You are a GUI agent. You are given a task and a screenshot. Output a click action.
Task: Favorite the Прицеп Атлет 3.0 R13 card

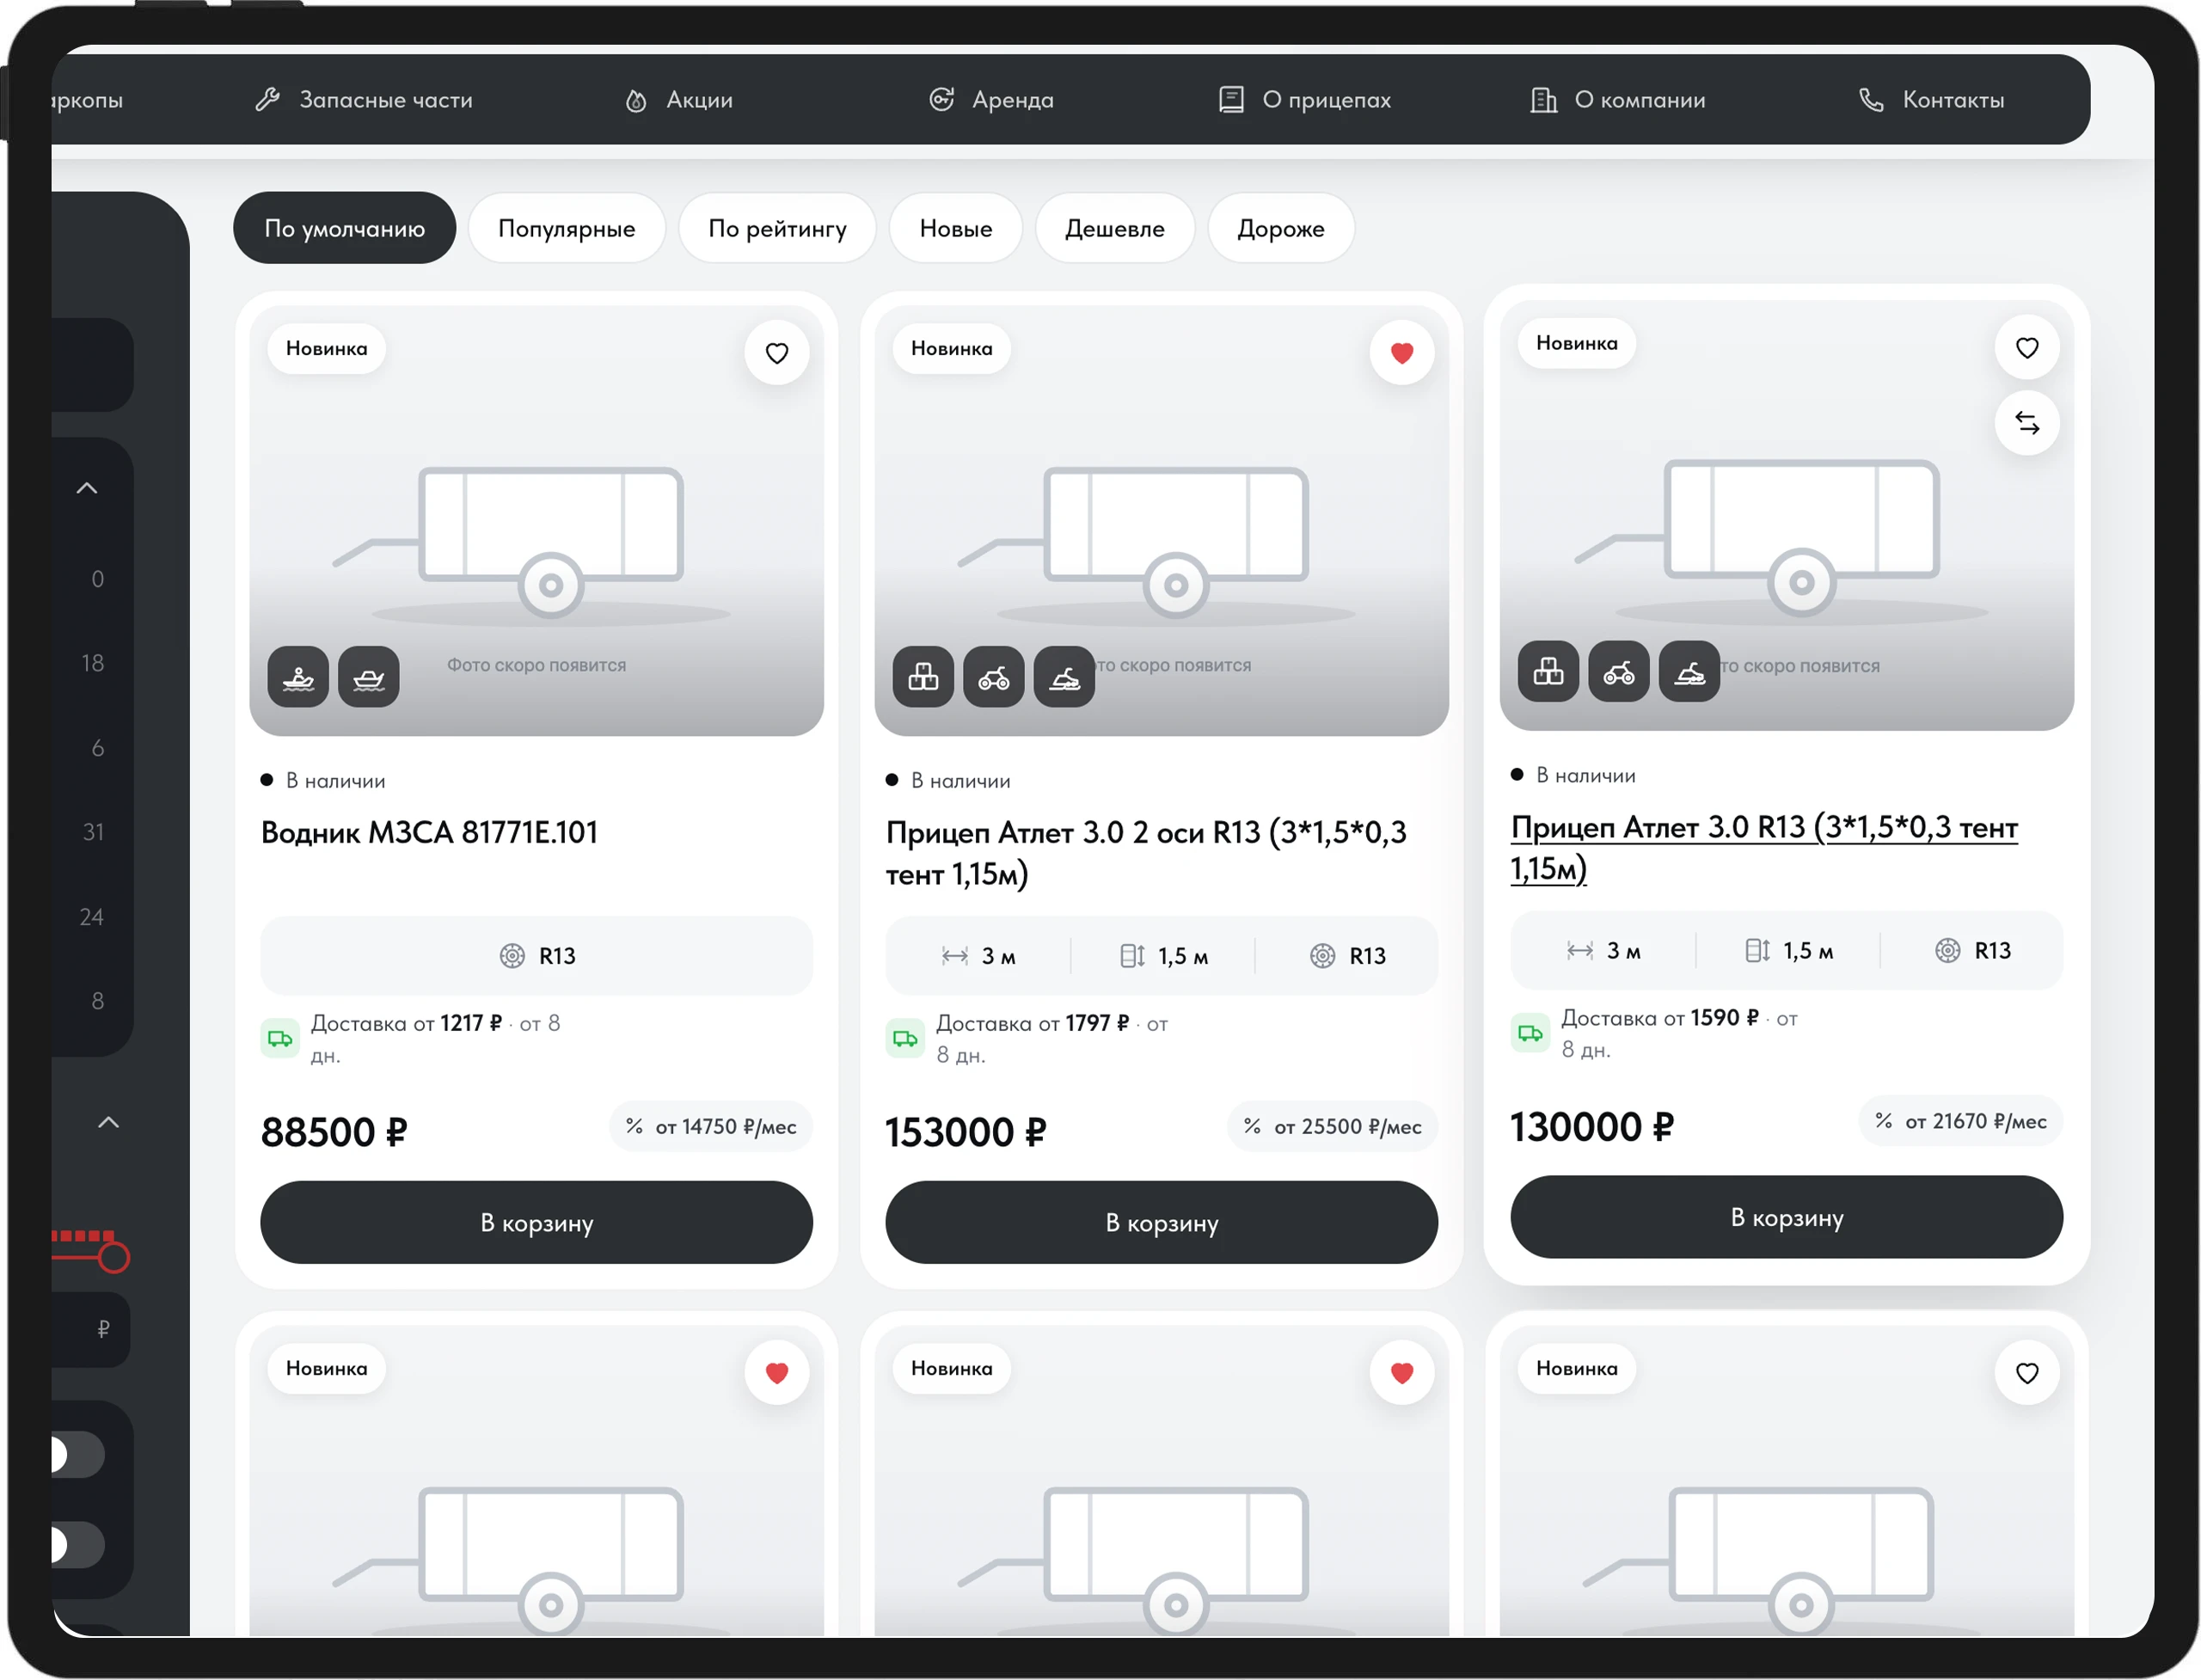(x=2026, y=348)
